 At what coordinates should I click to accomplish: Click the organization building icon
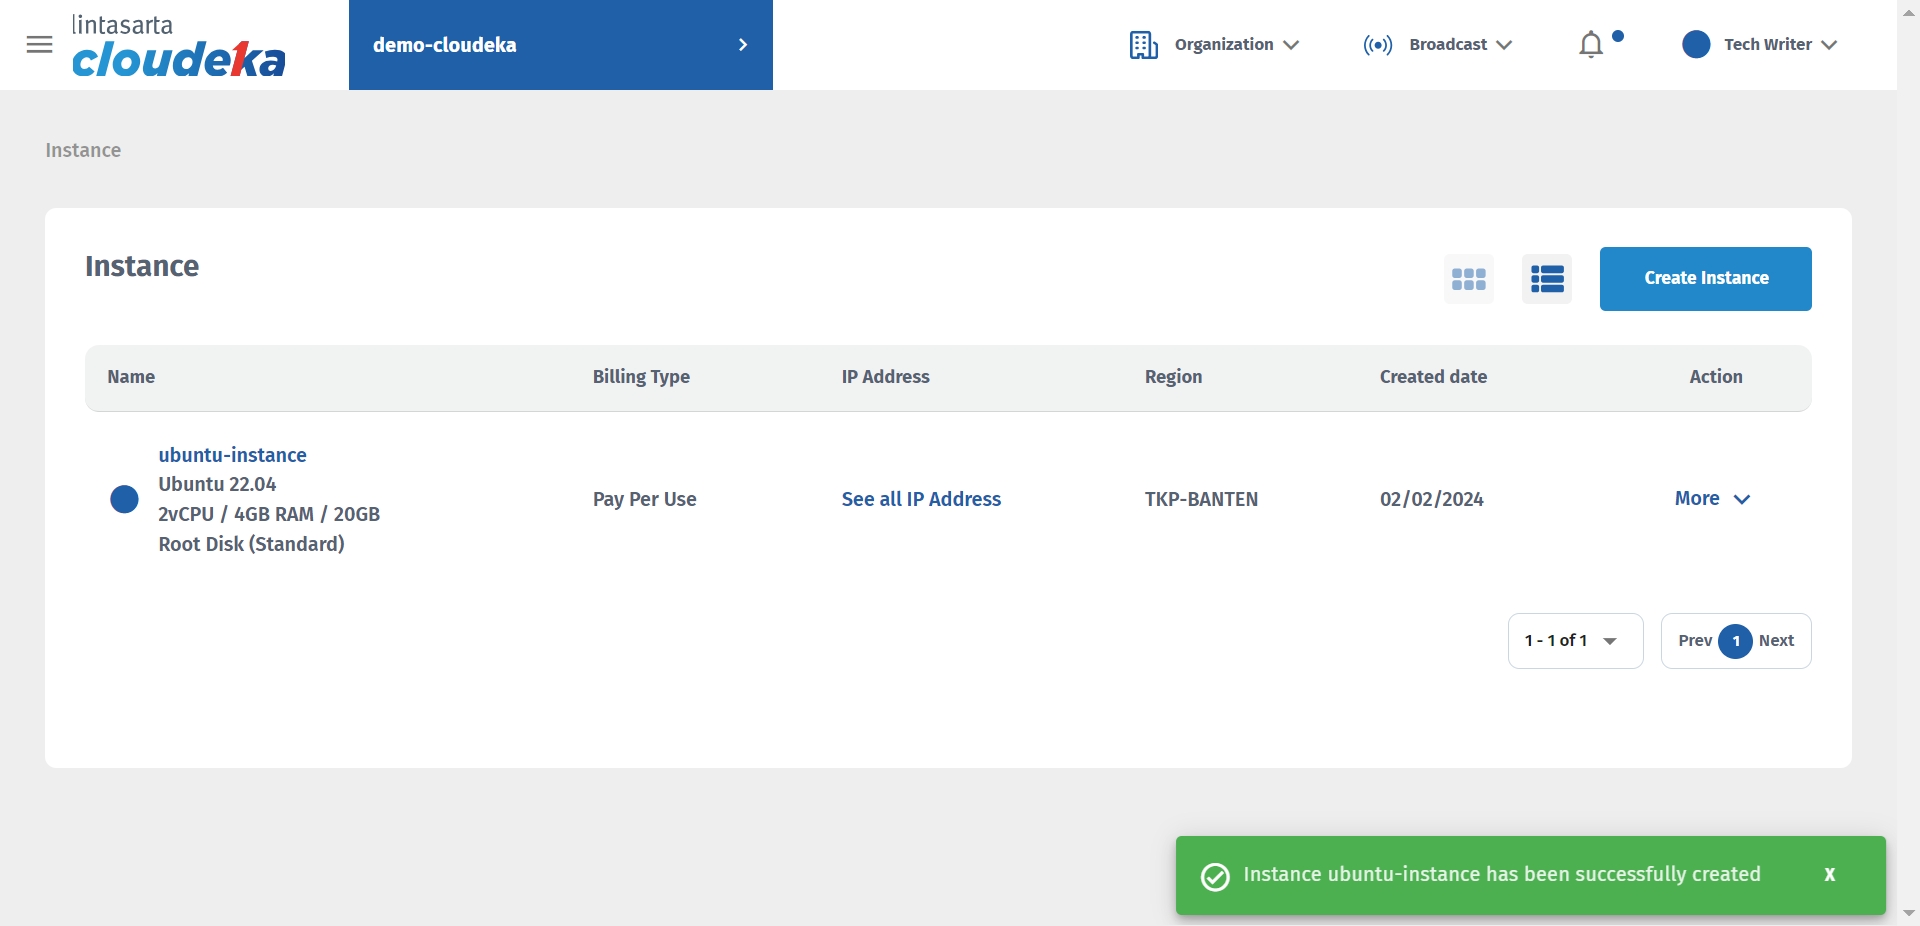(1143, 45)
